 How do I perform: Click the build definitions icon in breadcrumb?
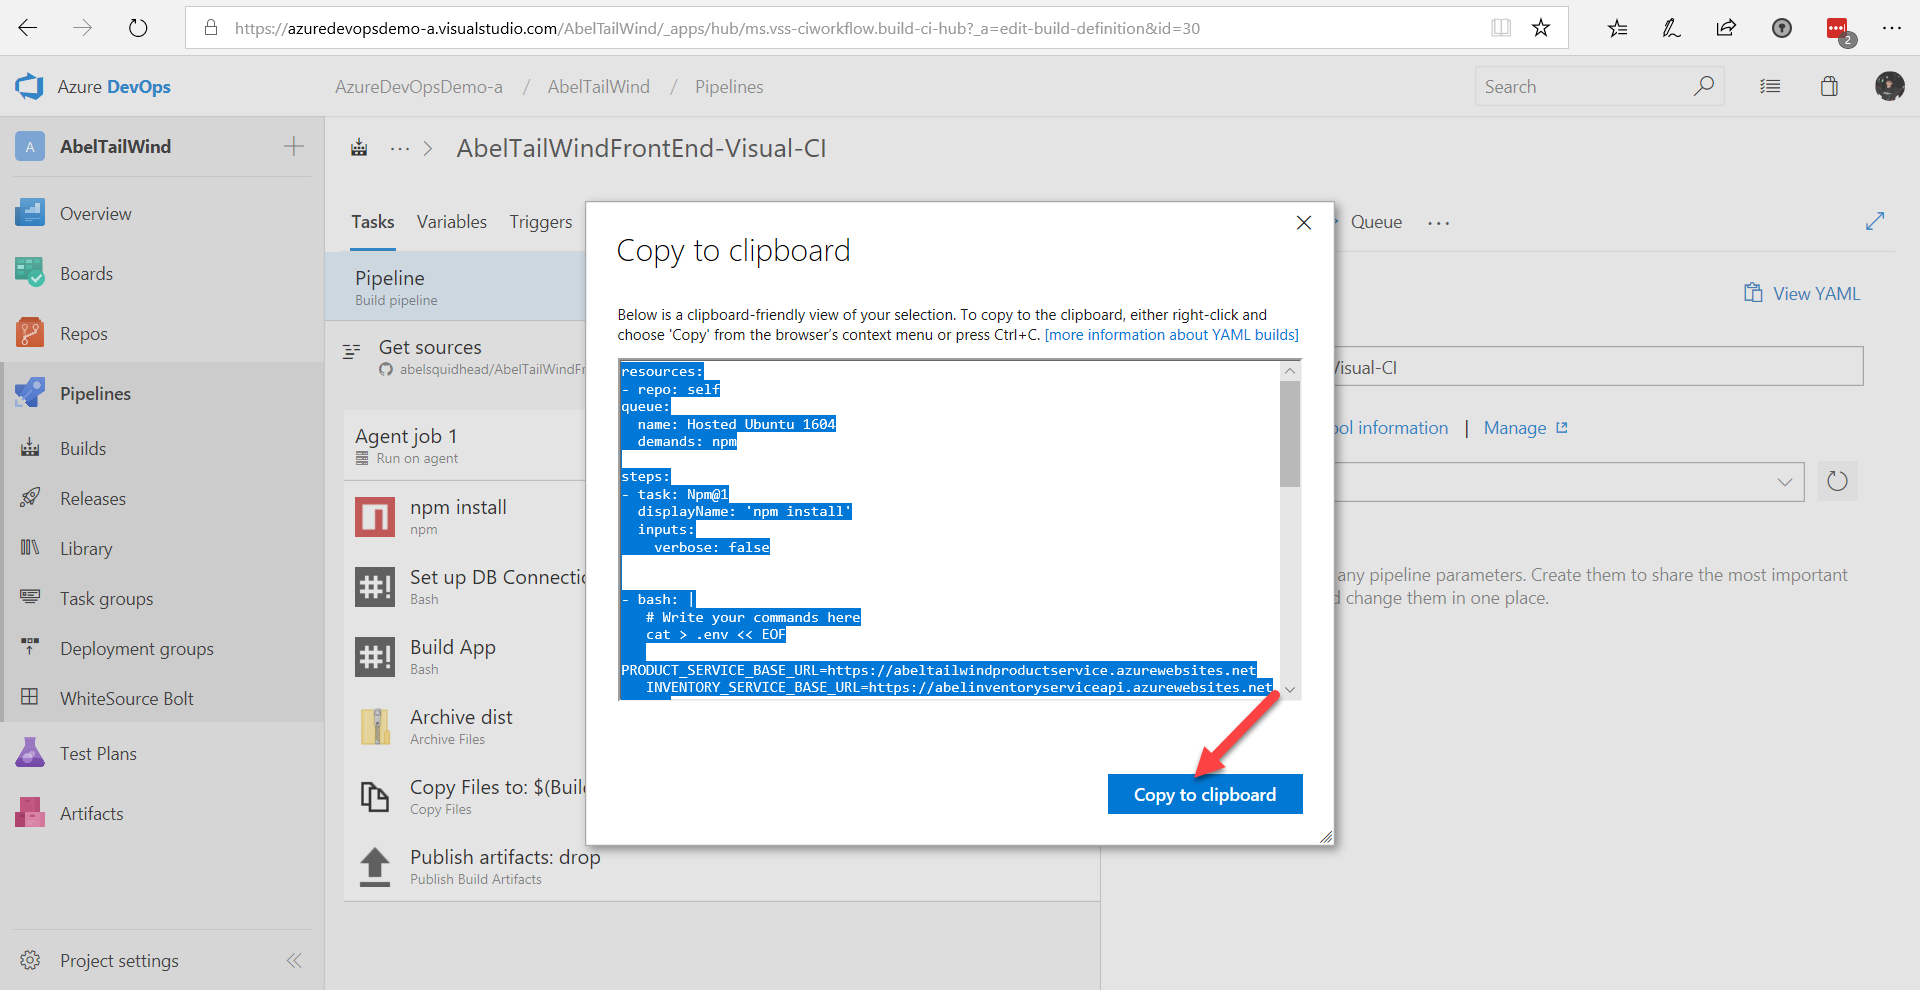359,148
